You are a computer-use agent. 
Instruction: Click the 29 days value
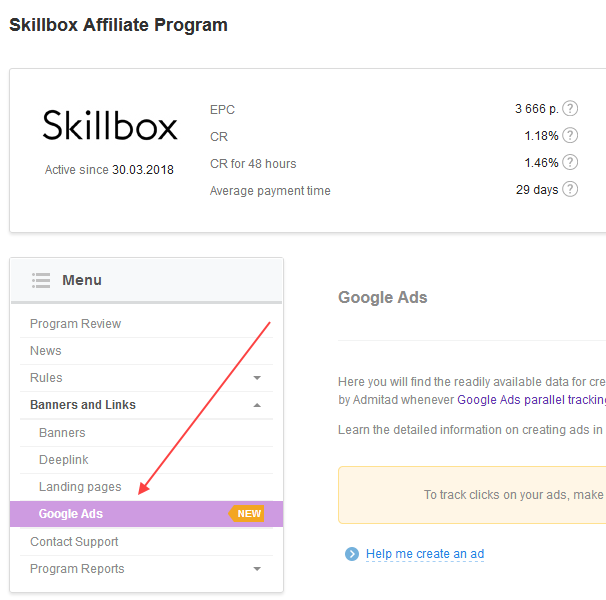pyautogui.click(x=537, y=189)
